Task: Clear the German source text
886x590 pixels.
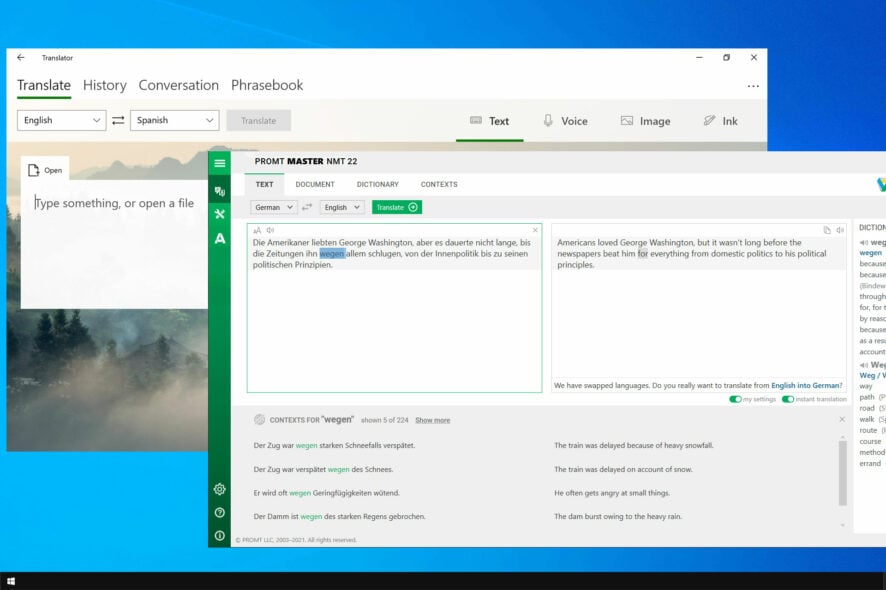Action: coord(535,230)
